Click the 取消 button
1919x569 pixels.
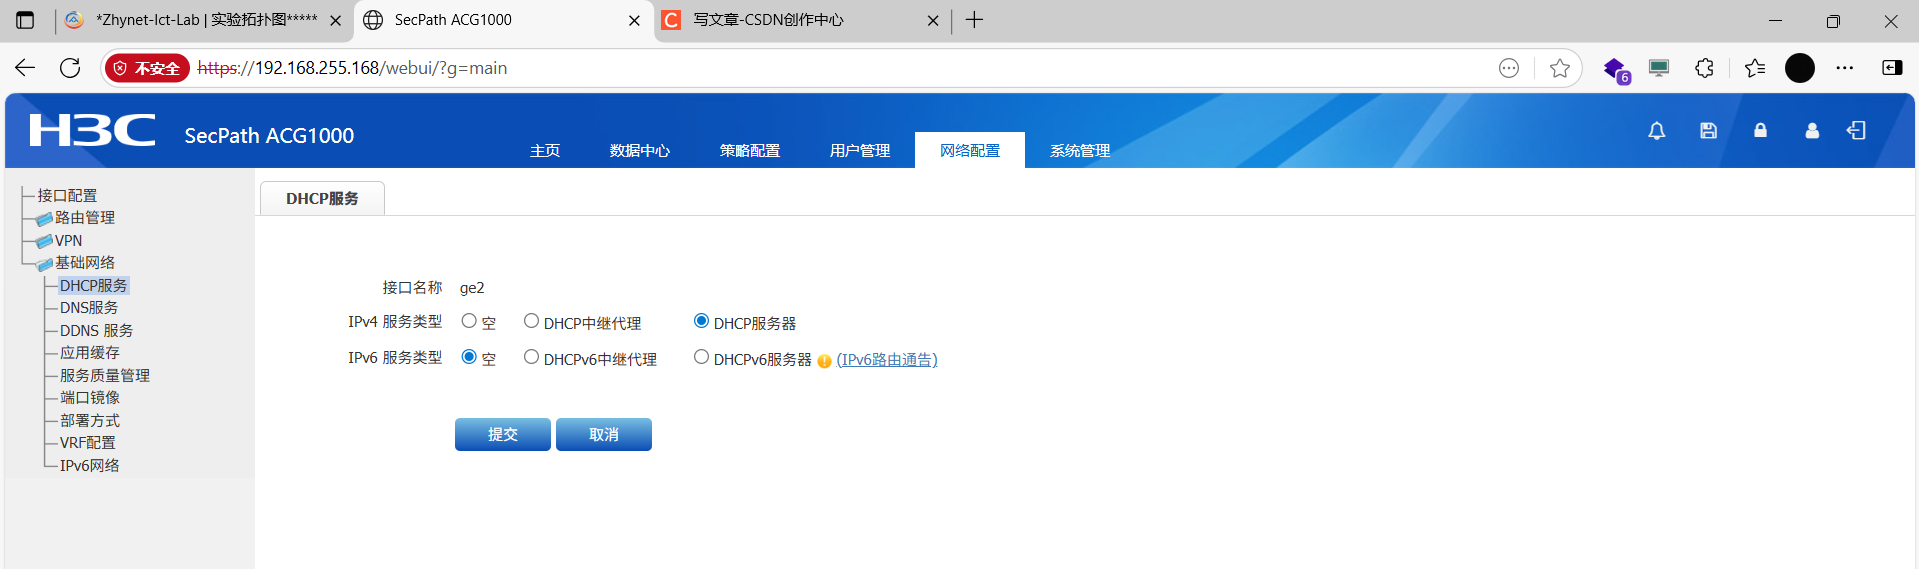pos(604,434)
